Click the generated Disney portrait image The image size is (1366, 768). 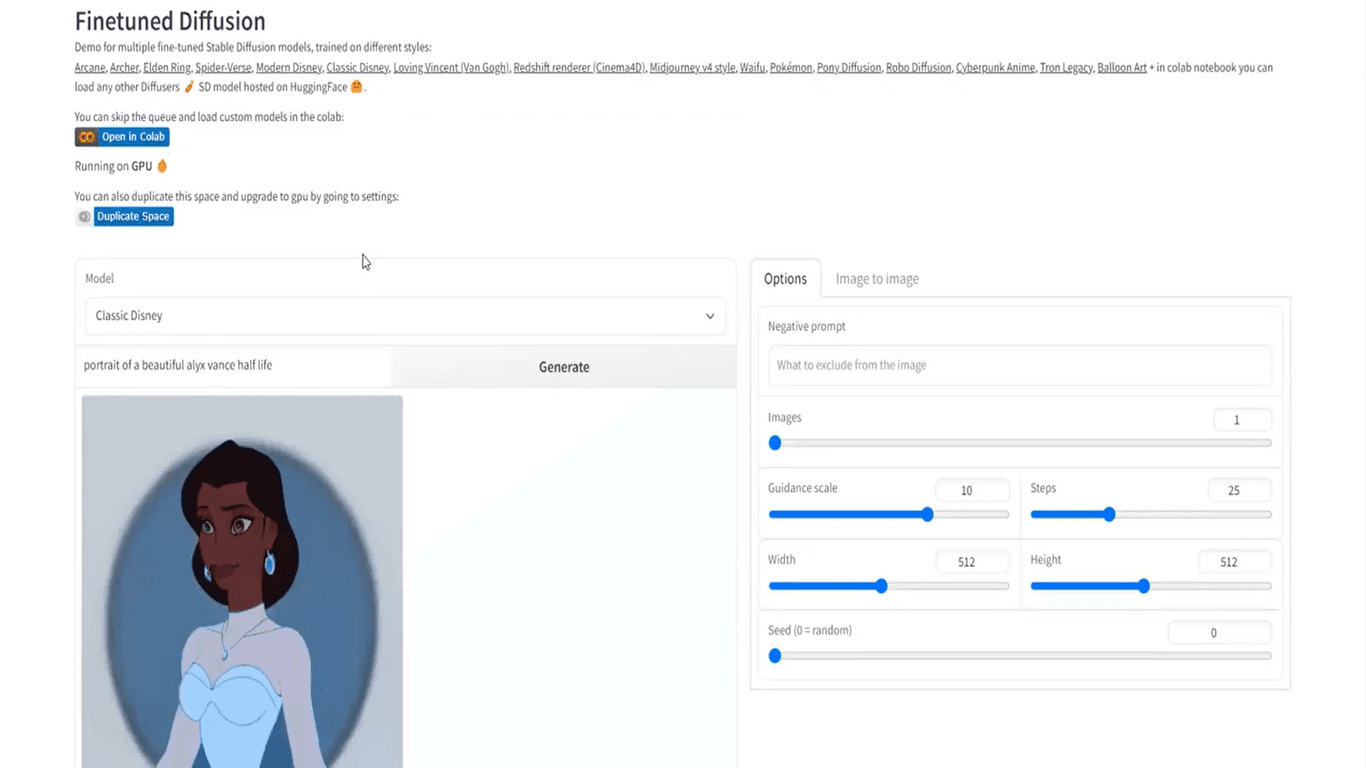pyautogui.click(x=242, y=580)
